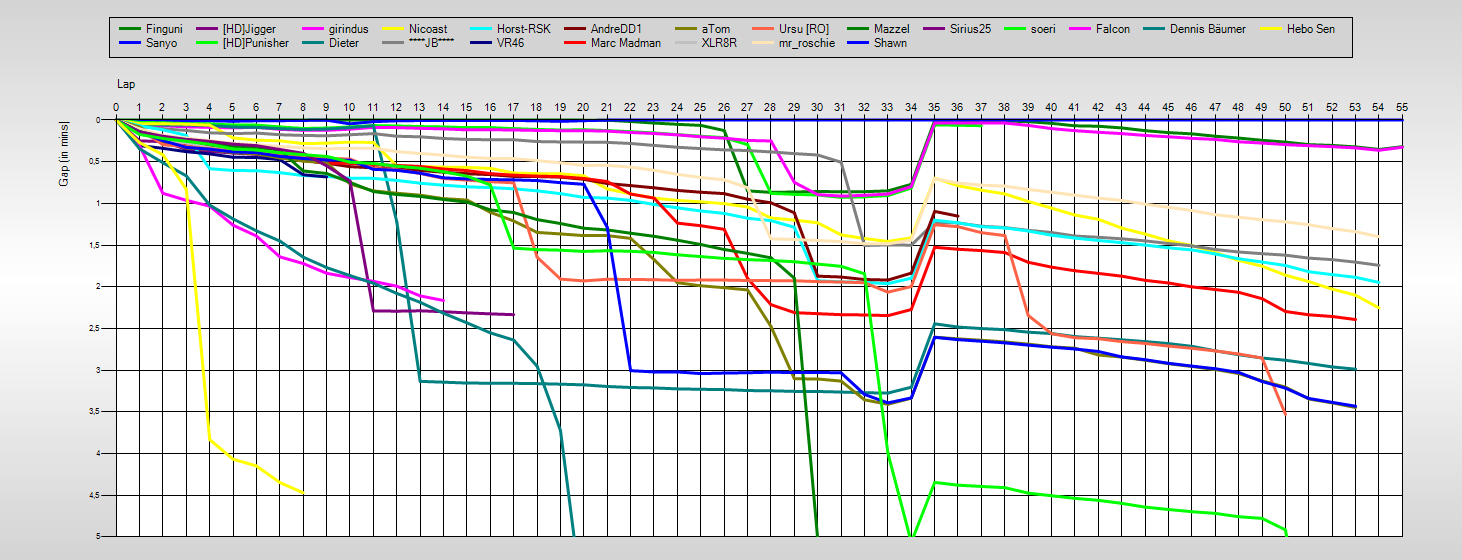The width and height of the screenshot is (1462, 560).
Task: Select mr_roschie in the legend
Action: [805, 43]
